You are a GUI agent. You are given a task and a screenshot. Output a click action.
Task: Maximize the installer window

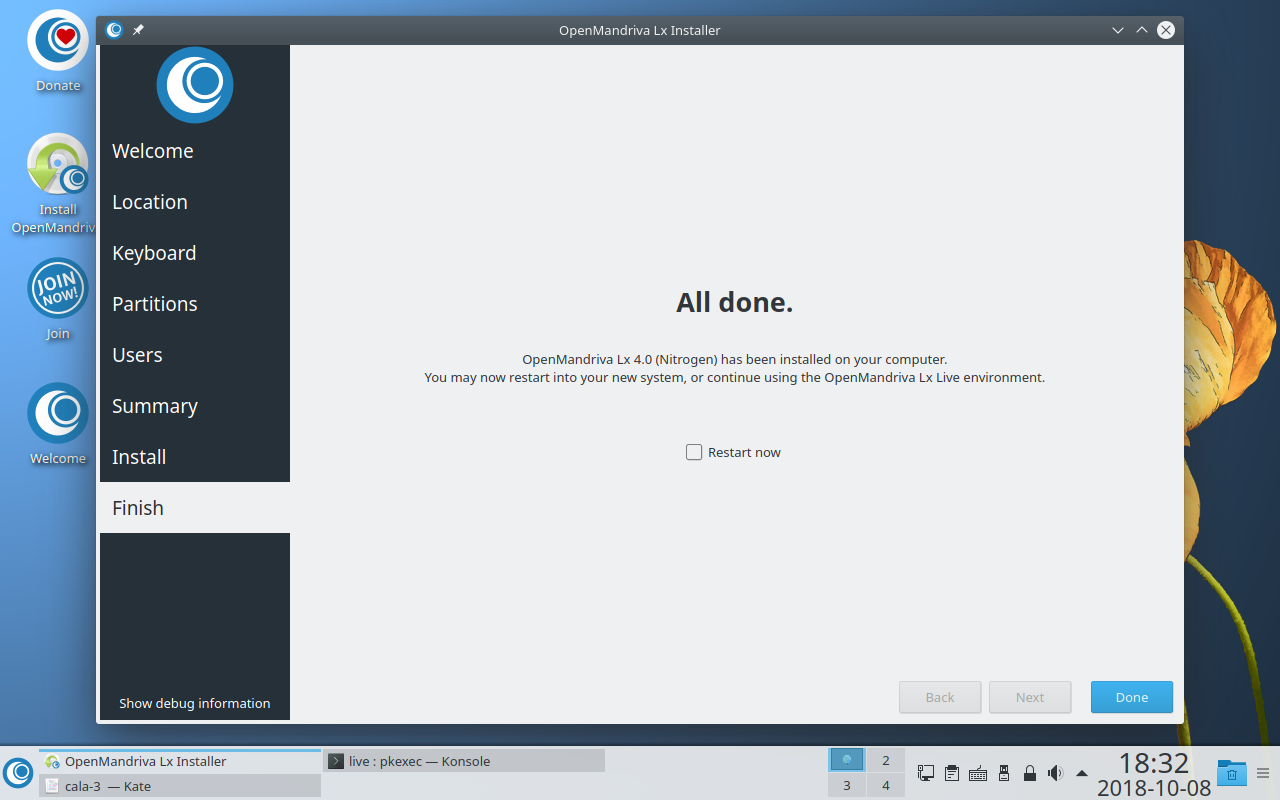coord(1142,30)
